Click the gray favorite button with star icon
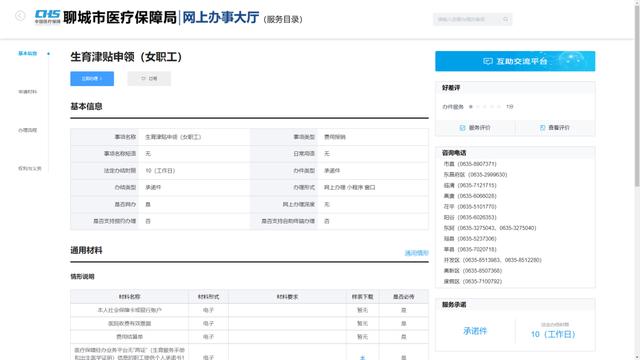Viewport: 640px width, 360px height. pos(149,78)
